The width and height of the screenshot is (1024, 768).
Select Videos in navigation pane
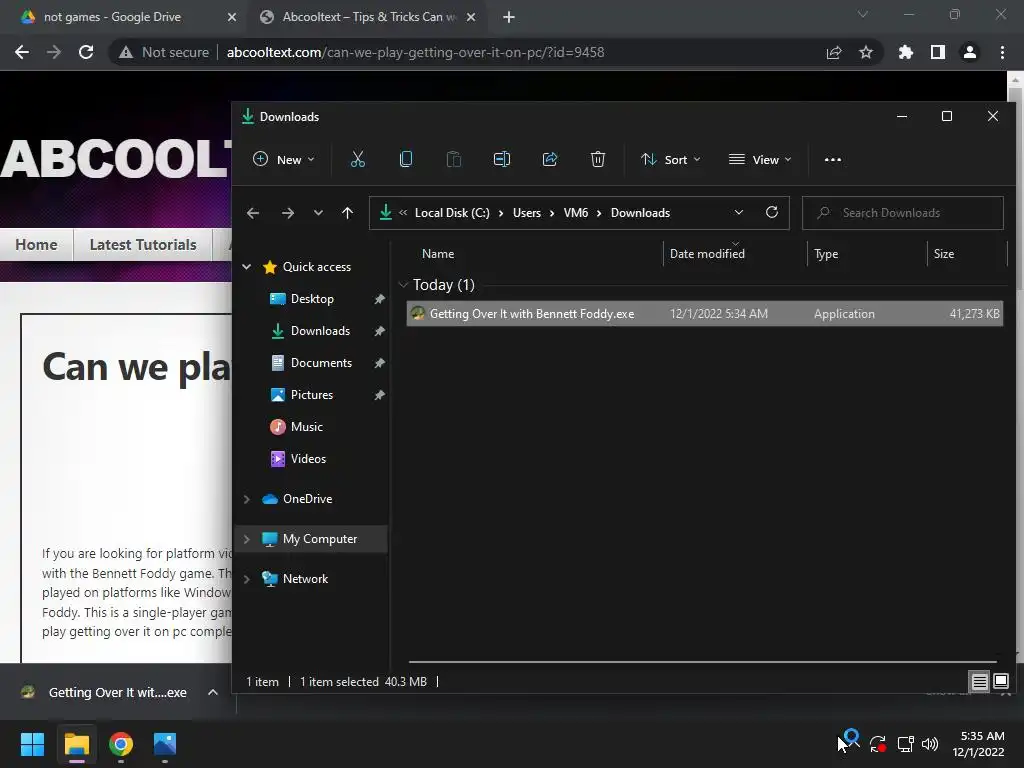click(x=308, y=459)
